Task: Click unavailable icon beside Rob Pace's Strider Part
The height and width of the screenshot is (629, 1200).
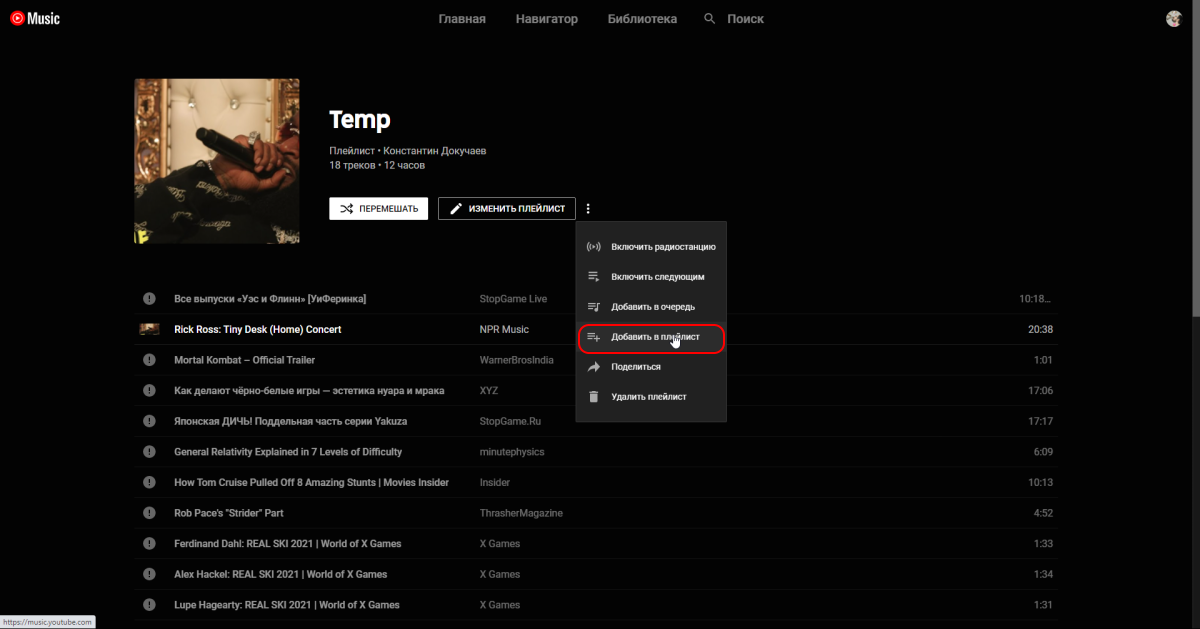Action: 149,513
